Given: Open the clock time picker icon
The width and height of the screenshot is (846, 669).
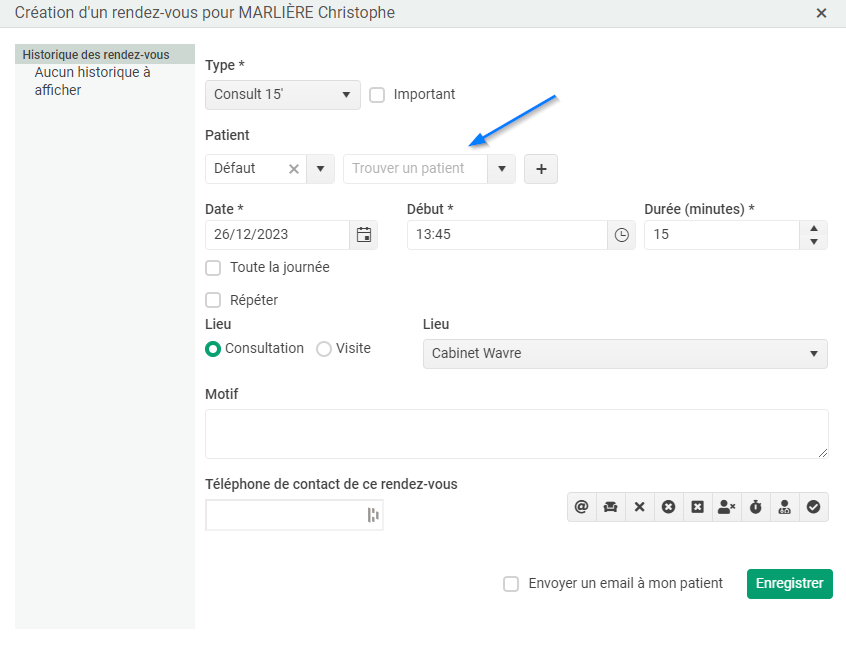Looking at the screenshot, I should (622, 235).
